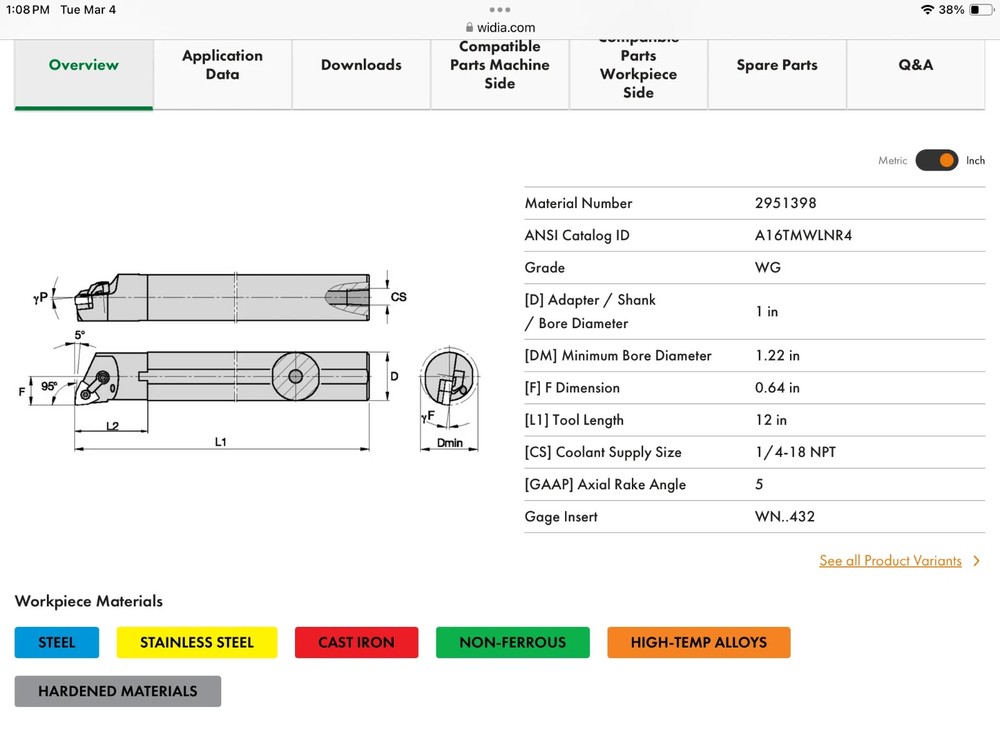This screenshot has height=750, width=1000.
Task: Click the Workpiece Materials heading
Action: click(89, 601)
